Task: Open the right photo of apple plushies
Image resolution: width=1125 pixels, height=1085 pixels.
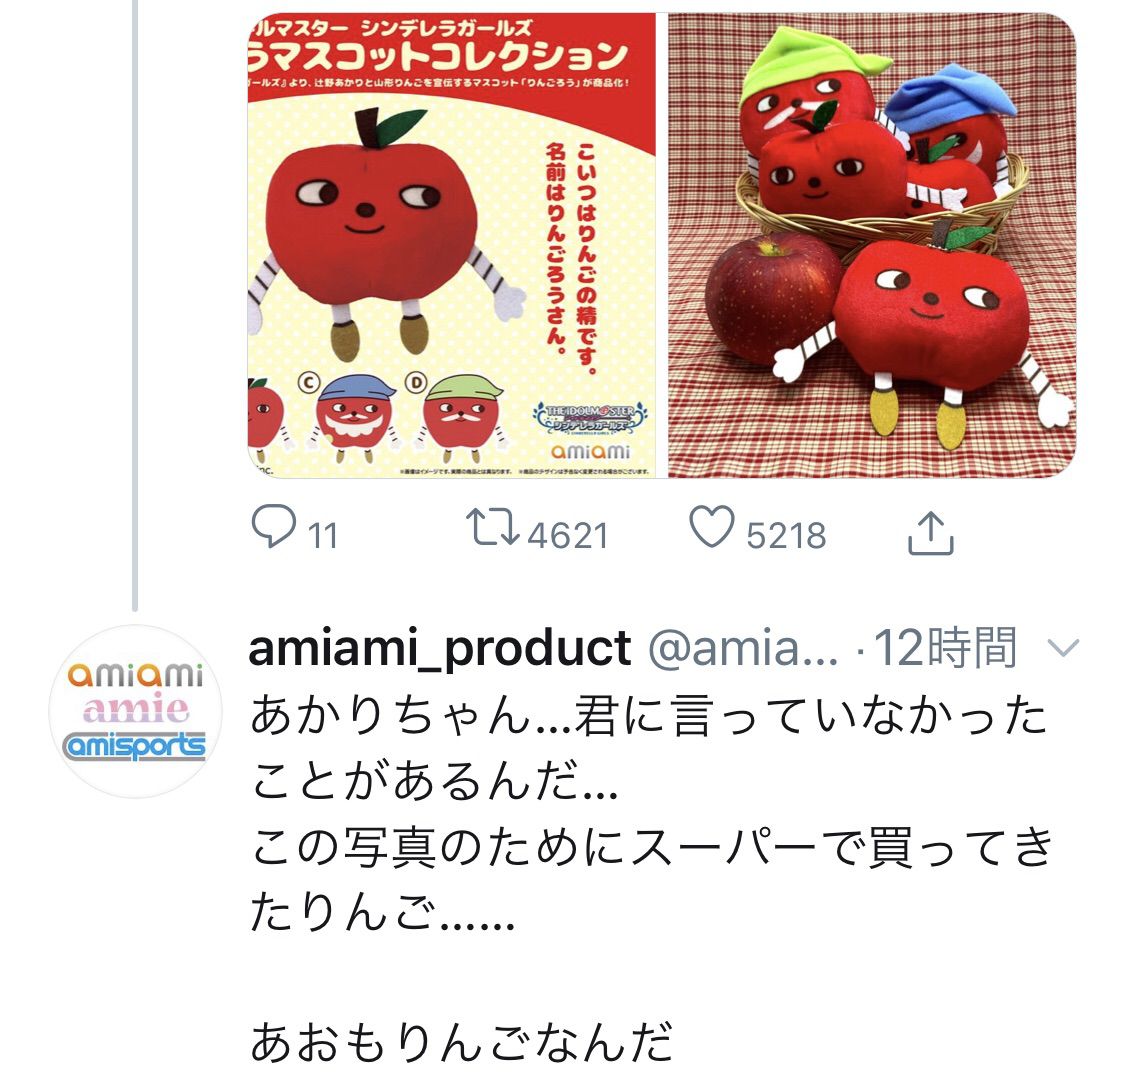Action: (872, 245)
